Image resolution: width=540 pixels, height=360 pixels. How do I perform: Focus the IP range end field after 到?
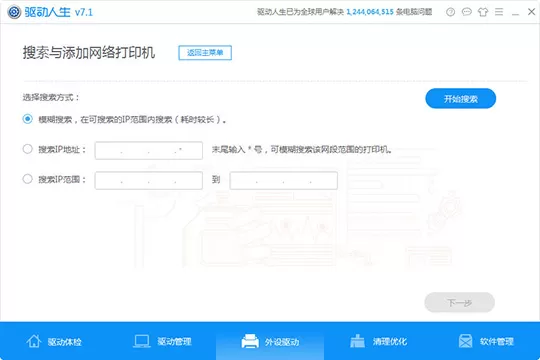point(284,181)
